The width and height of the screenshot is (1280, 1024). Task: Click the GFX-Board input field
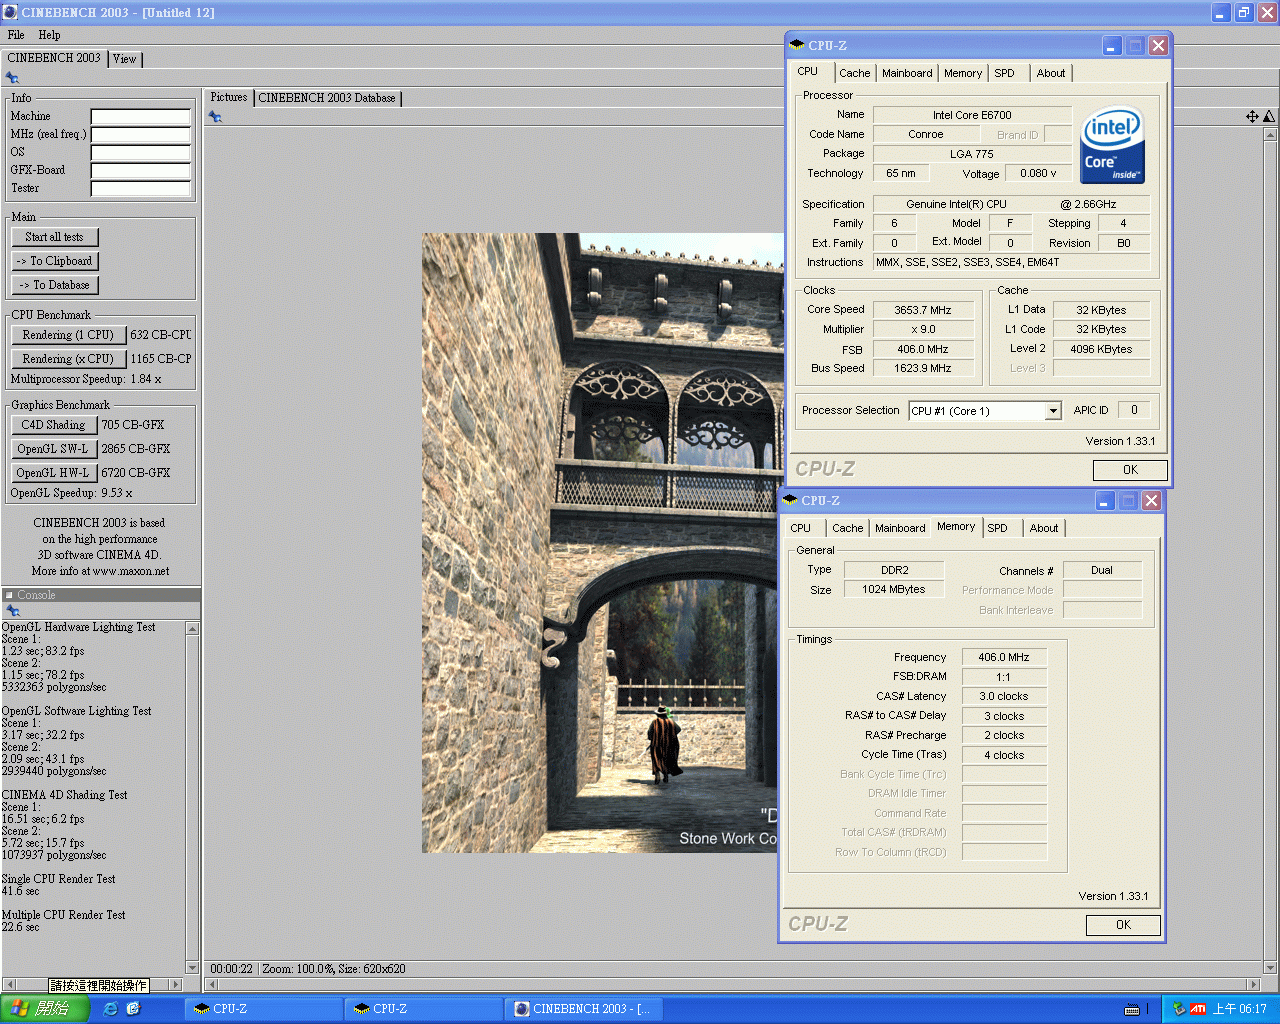click(x=141, y=171)
